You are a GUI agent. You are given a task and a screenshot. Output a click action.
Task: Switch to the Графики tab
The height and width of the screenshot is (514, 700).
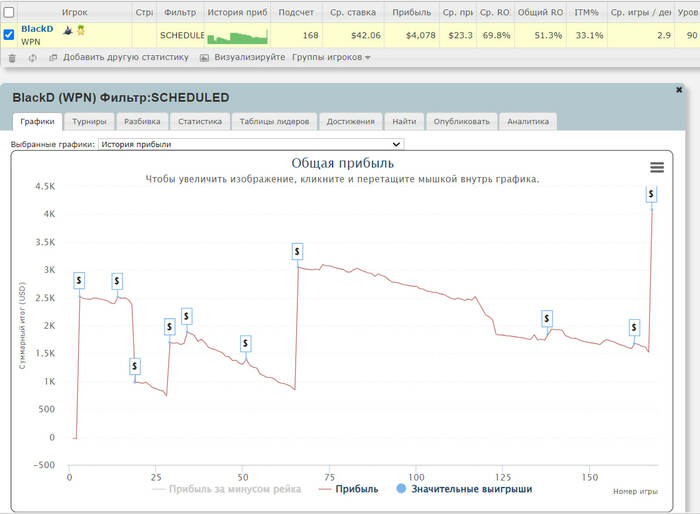37,121
